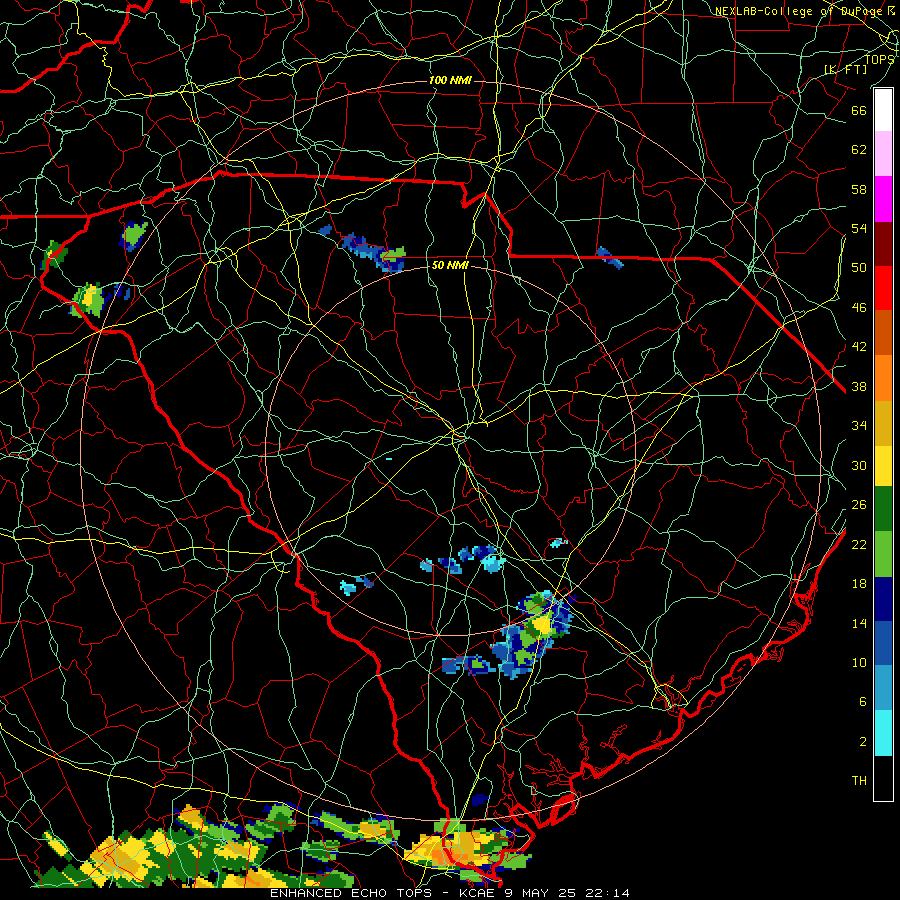Screen dimensions: 900x900
Task: Click the legend number 10
Action: pyautogui.click(x=859, y=662)
